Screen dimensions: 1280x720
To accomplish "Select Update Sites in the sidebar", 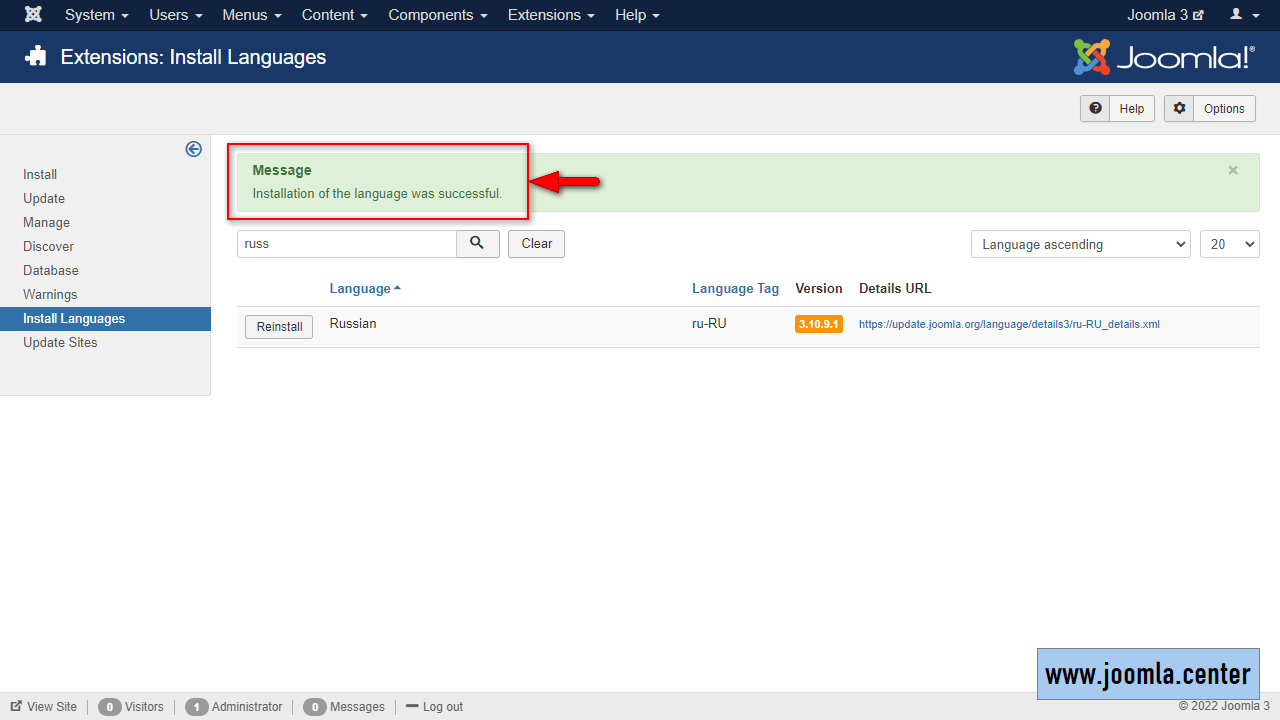I will tap(60, 343).
